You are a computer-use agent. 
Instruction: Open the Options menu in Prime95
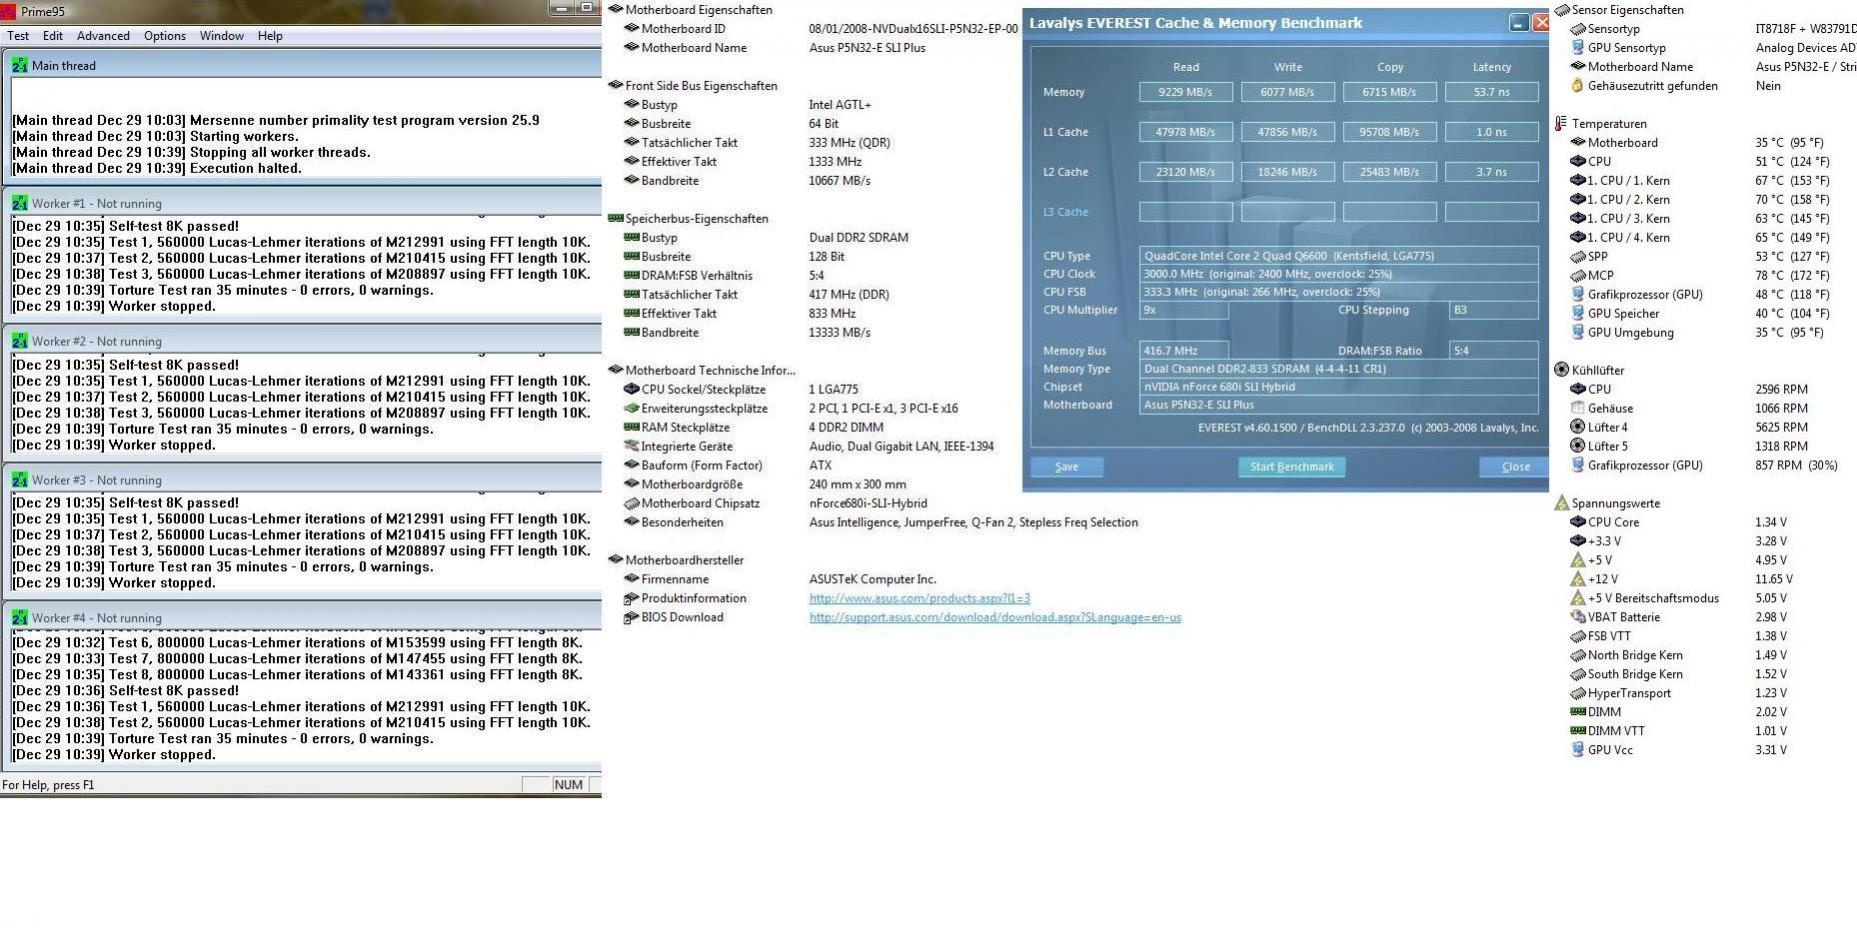pos(165,35)
